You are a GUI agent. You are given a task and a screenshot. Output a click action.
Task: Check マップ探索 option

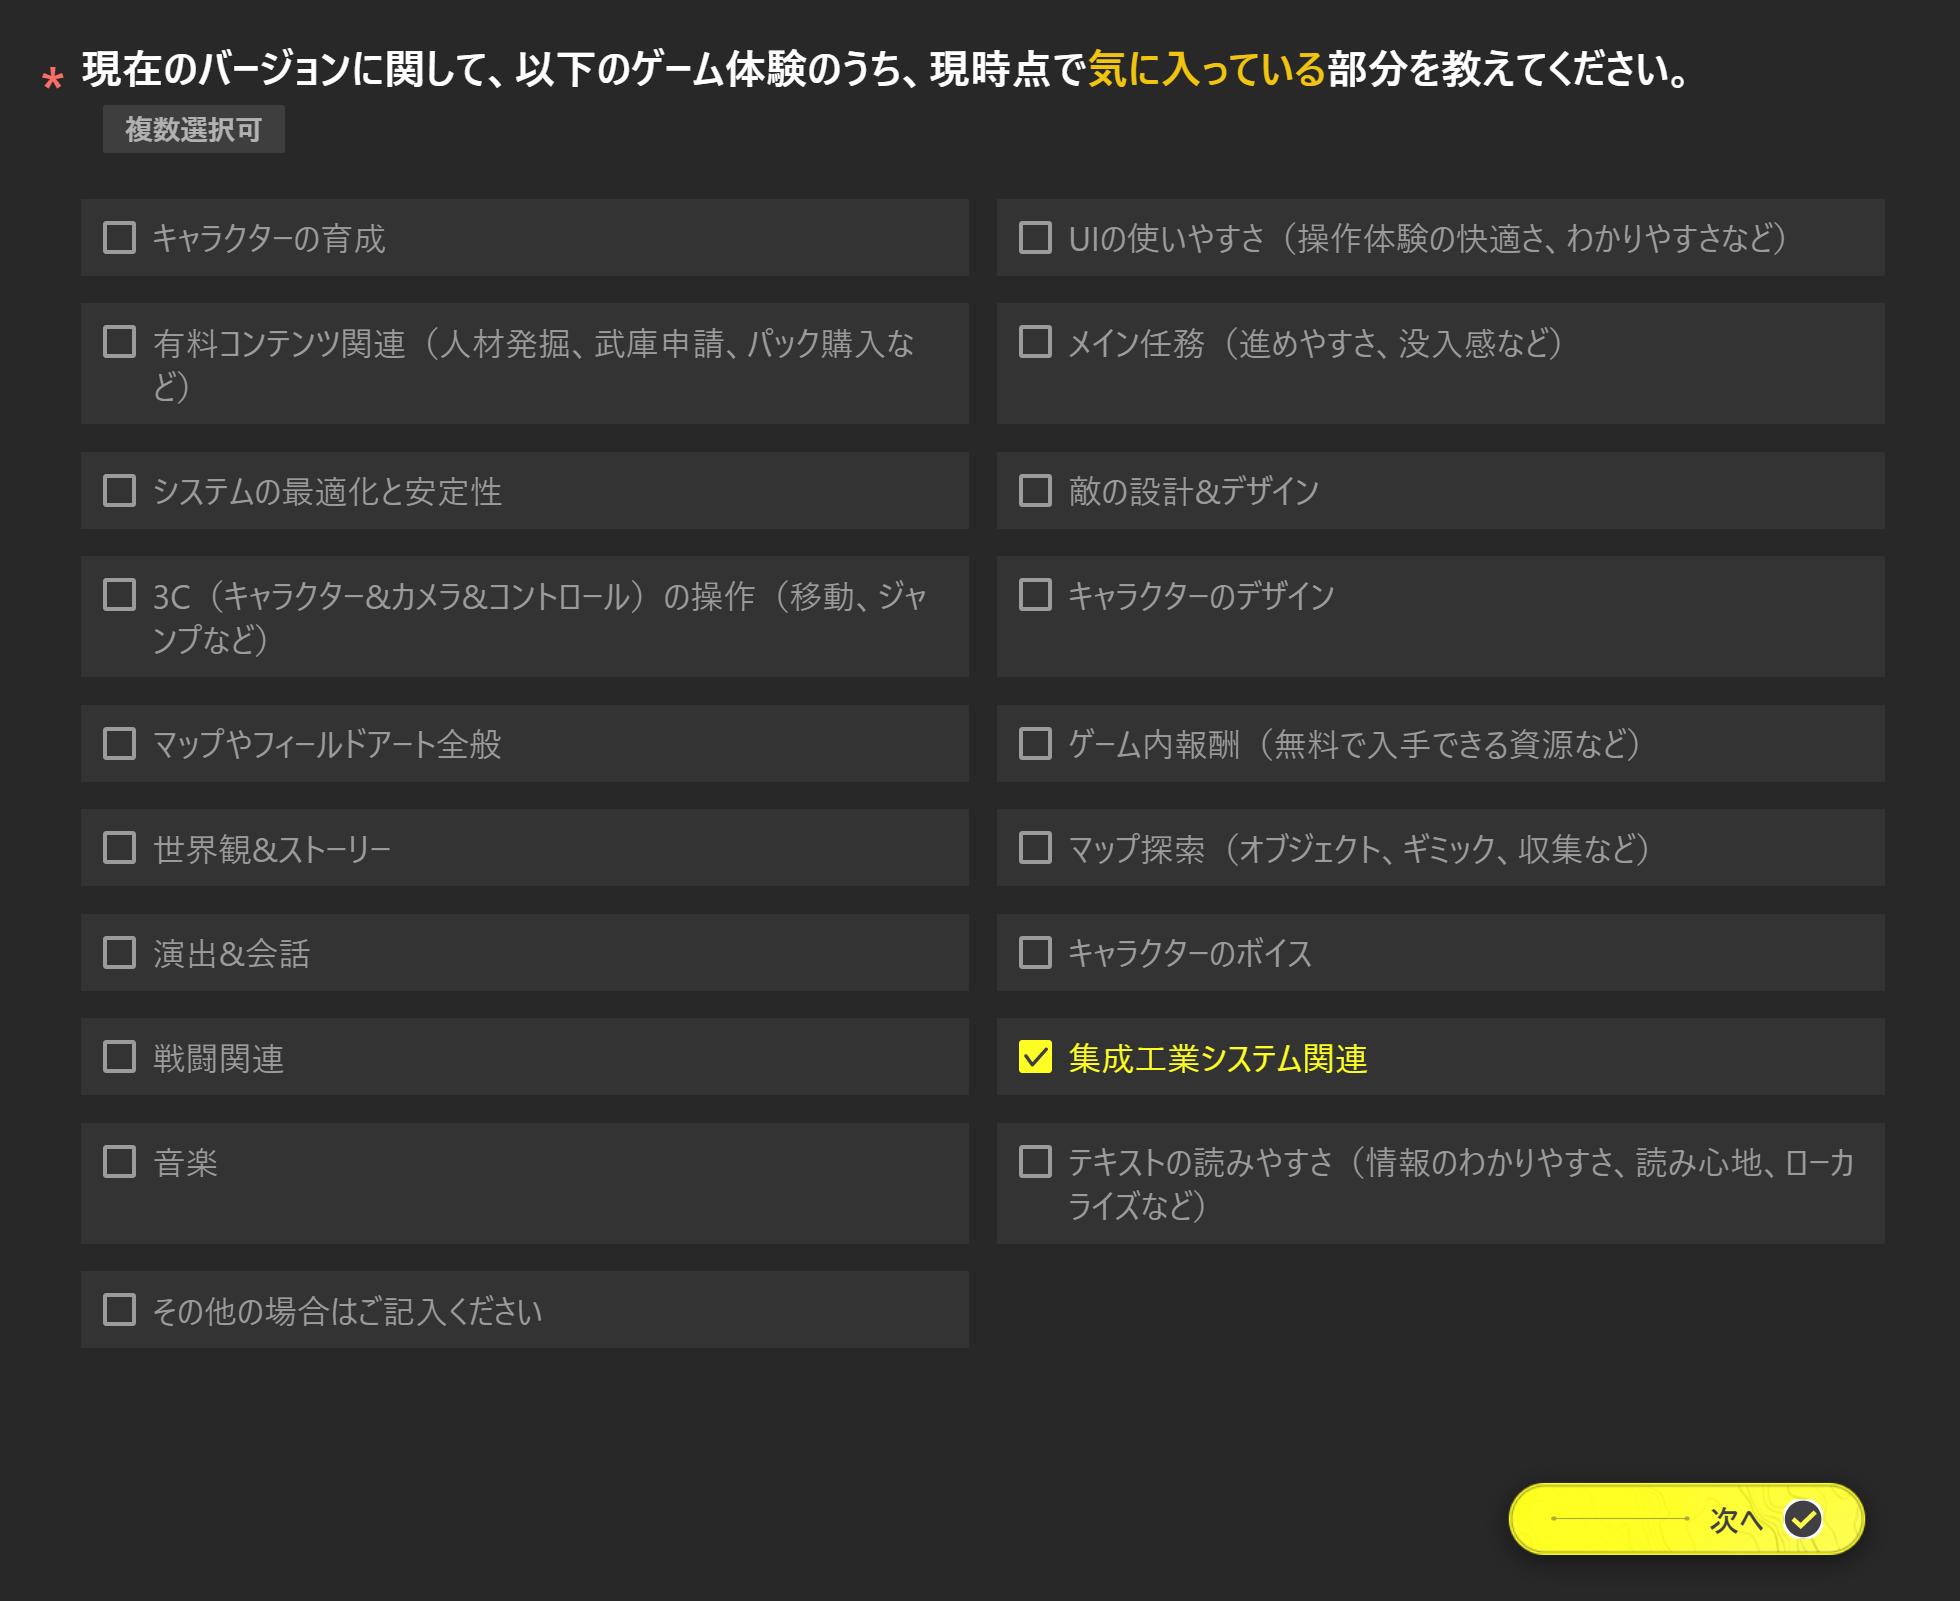click(x=1035, y=848)
